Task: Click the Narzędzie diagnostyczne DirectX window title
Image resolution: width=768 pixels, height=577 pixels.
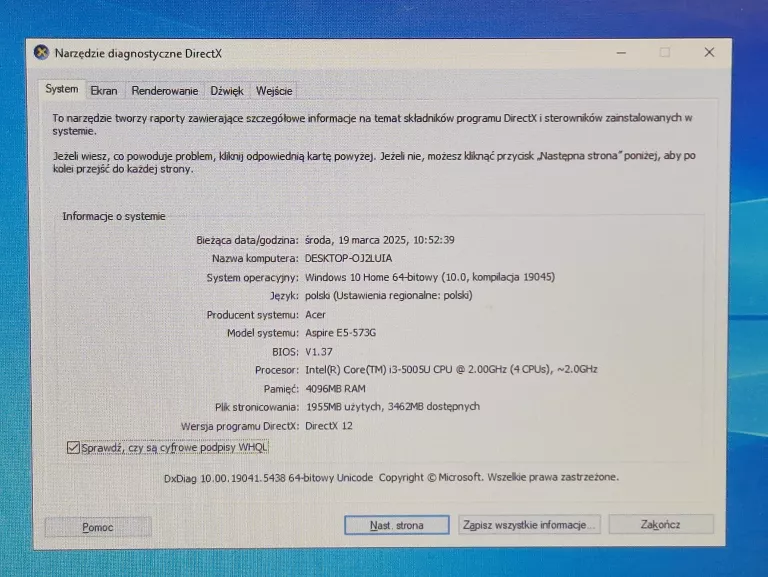Action: (x=138, y=53)
